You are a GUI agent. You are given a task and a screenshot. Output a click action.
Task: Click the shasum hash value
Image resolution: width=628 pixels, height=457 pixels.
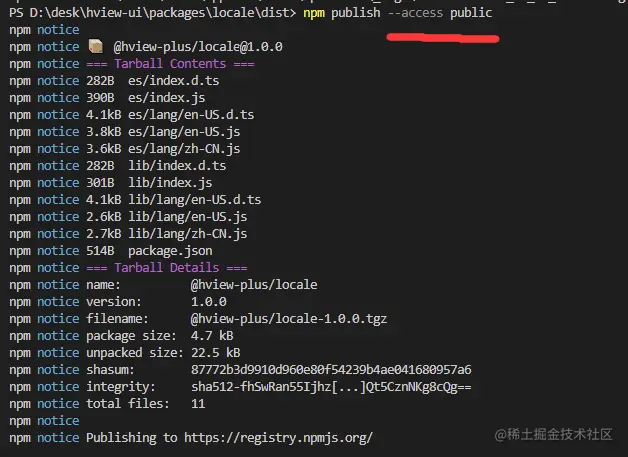pyautogui.click(x=331, y=370)
